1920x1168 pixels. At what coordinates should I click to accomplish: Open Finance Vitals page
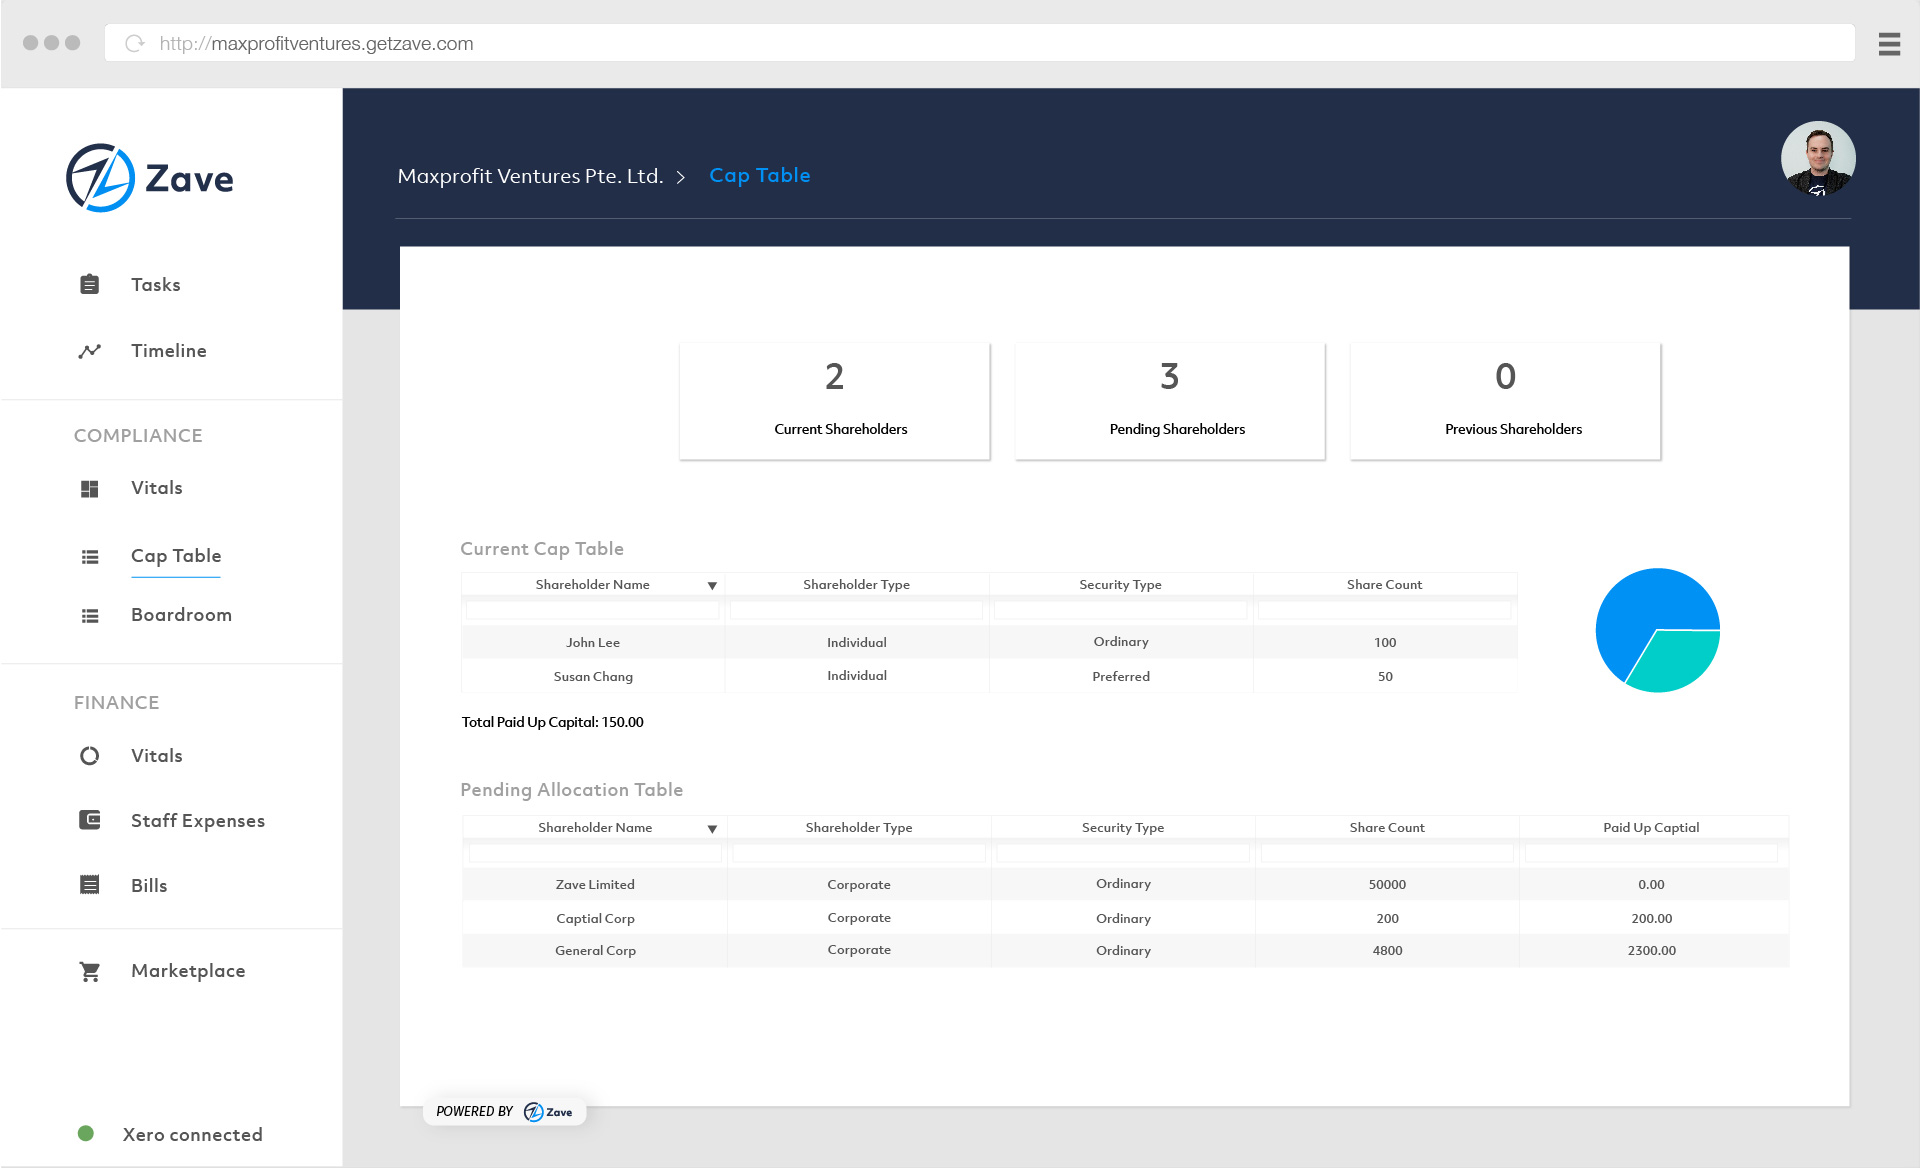coord(157,756)
